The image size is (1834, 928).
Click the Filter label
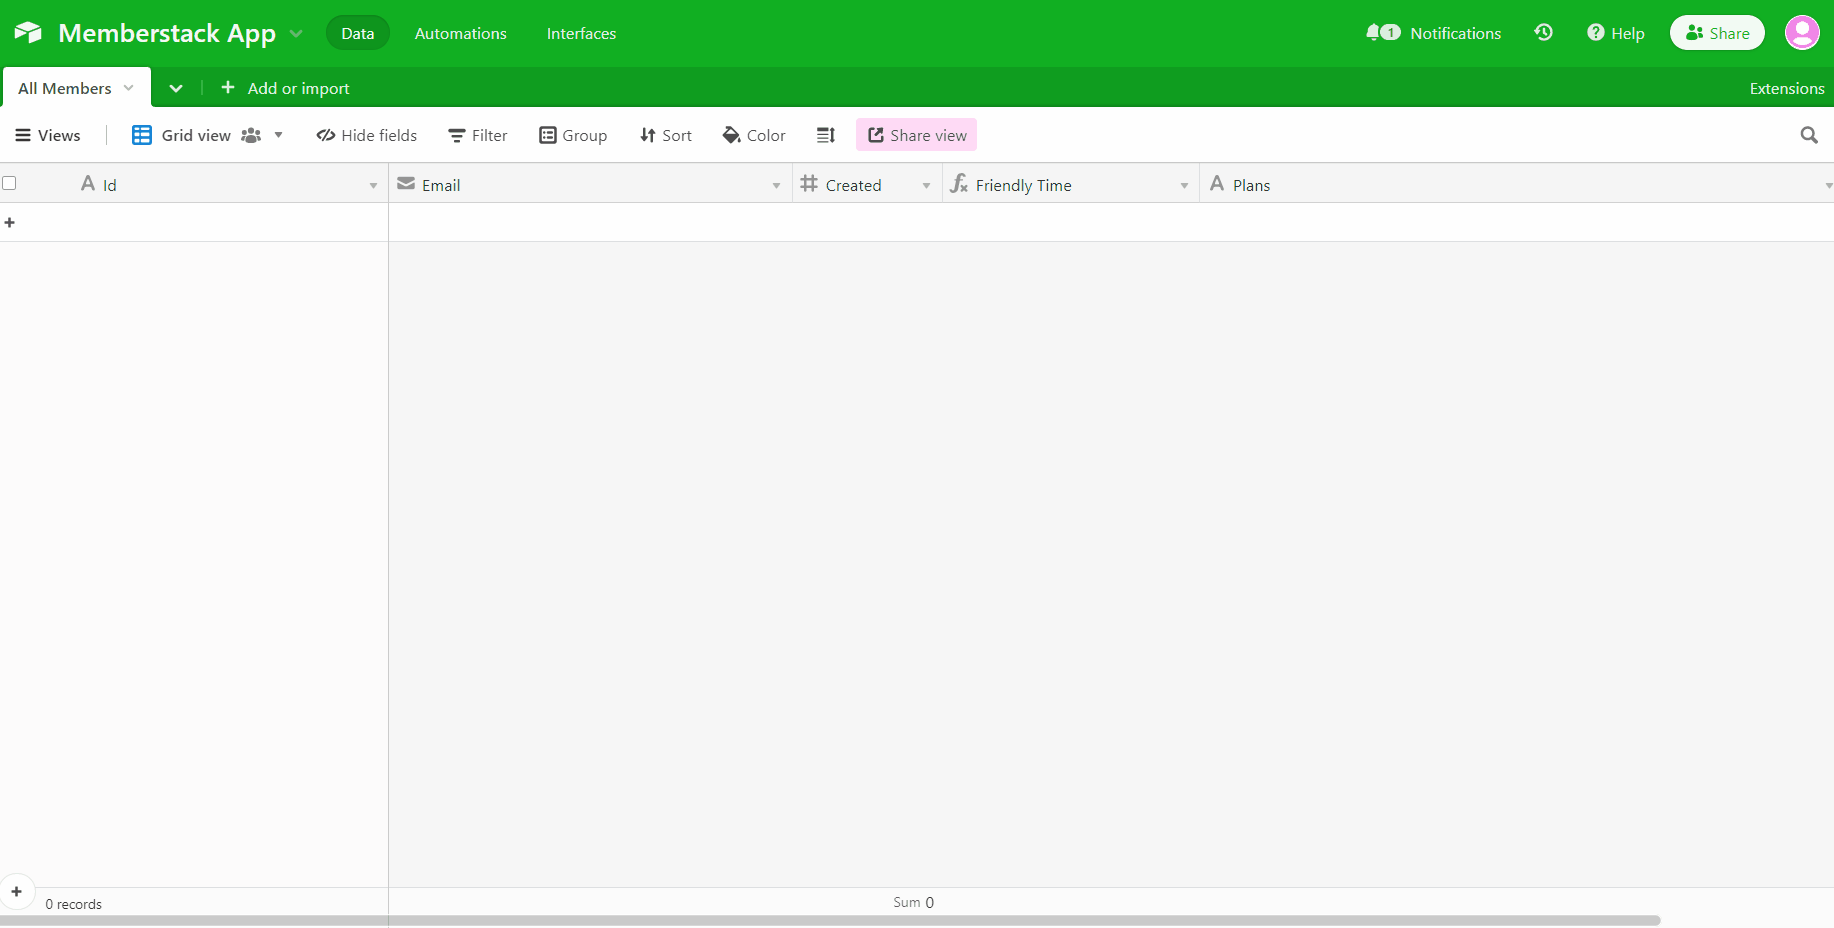click(x=490, y=135)
